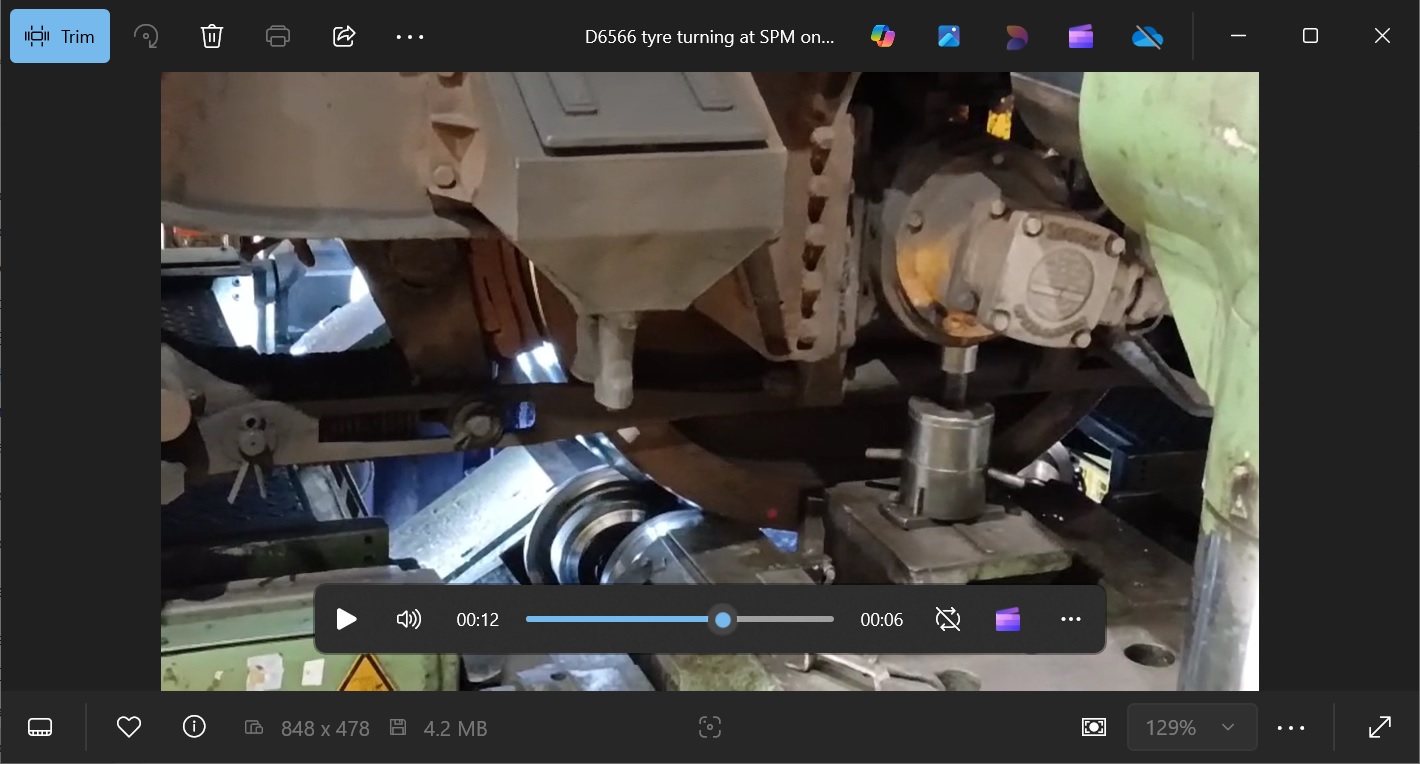1420x764 pixels.
Task: Toggle the repeat loop button
Action: 948,619
